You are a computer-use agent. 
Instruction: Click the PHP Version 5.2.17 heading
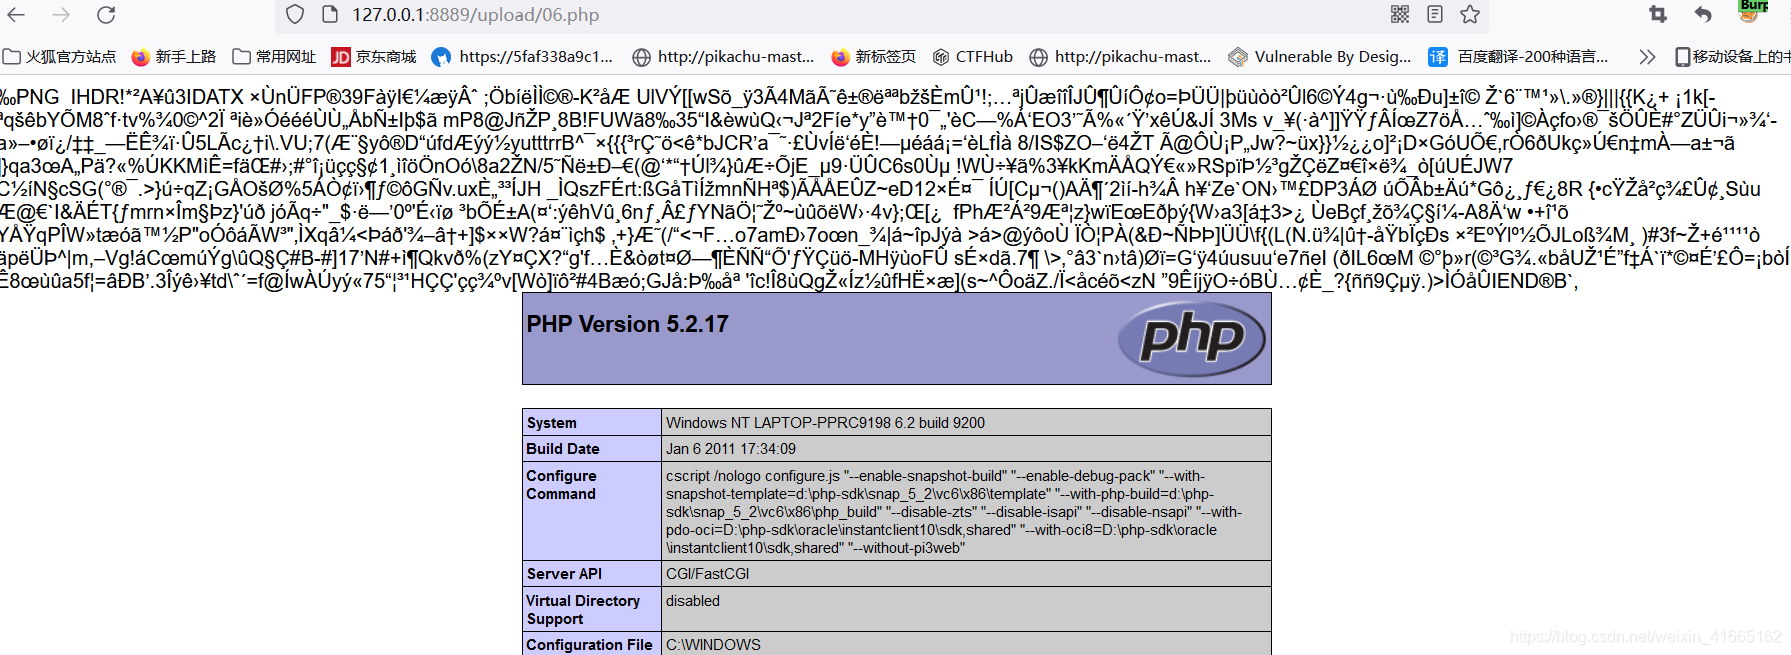[627, 324]
